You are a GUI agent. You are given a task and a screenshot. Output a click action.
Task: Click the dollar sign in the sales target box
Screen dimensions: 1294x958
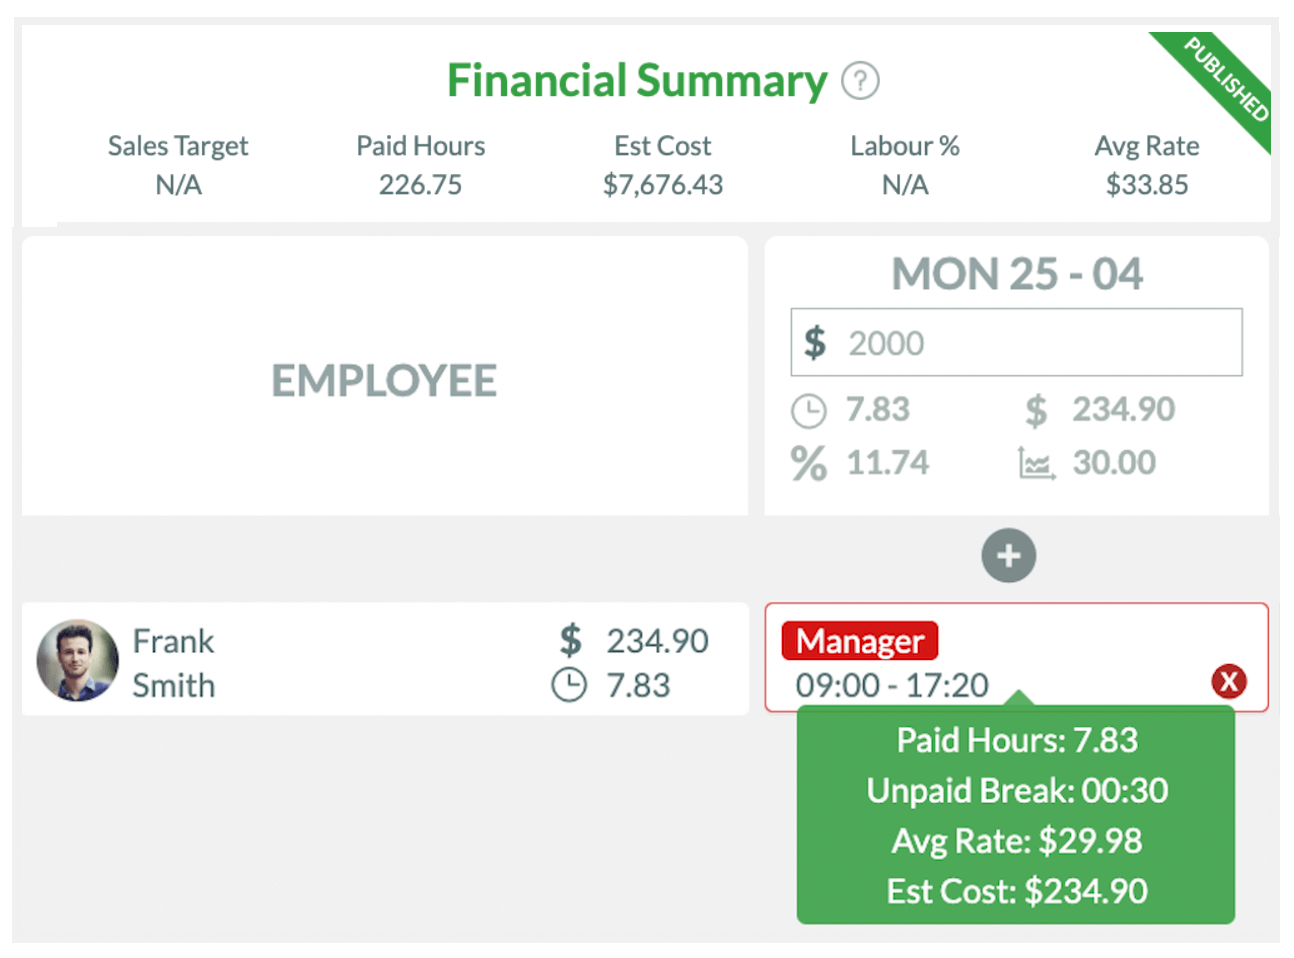point(817,342)
